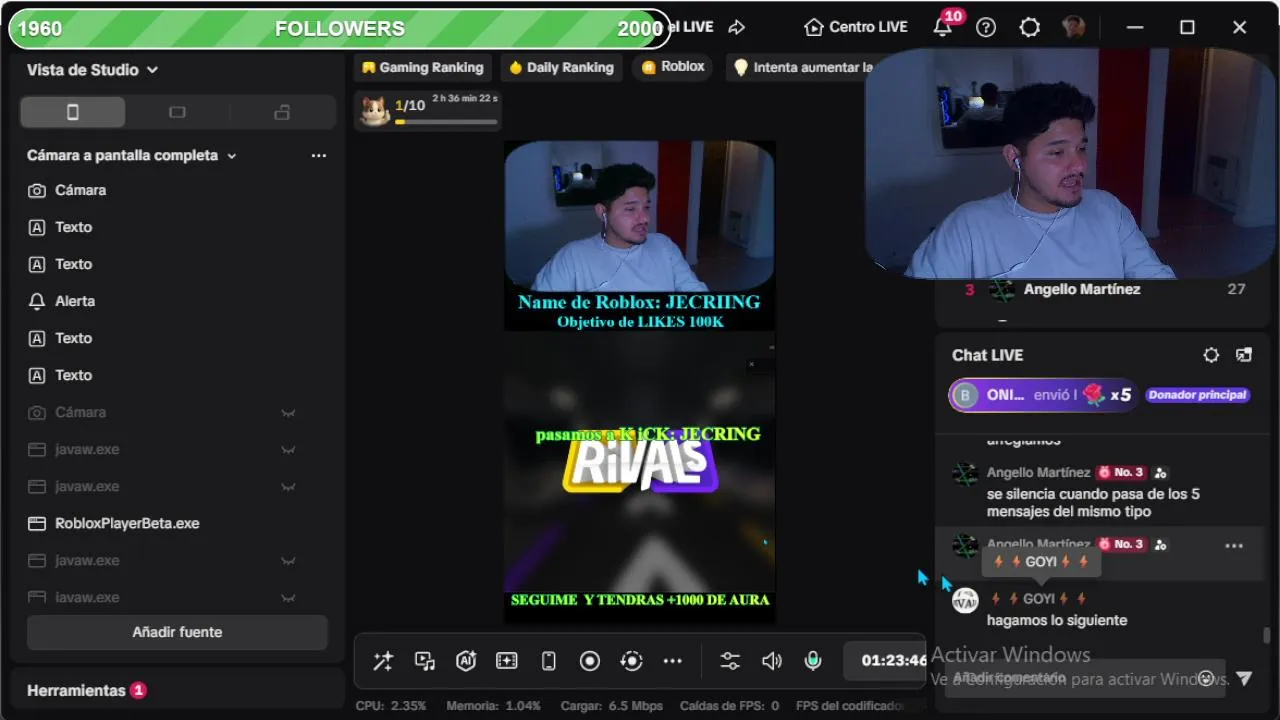1280x720 pixels.
Task: Add a source with Añadir fuente
Action: tap(177, 632)
